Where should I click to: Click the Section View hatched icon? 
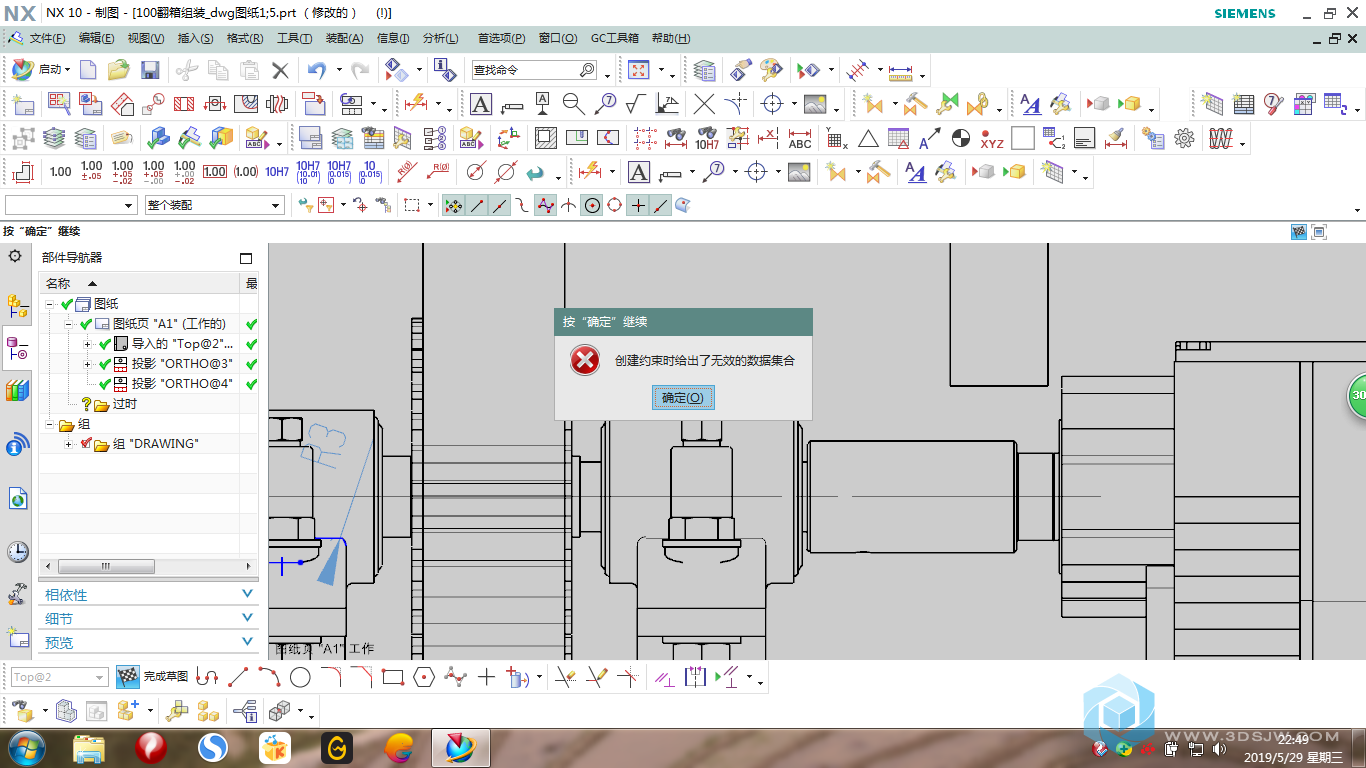coord(184,104)
